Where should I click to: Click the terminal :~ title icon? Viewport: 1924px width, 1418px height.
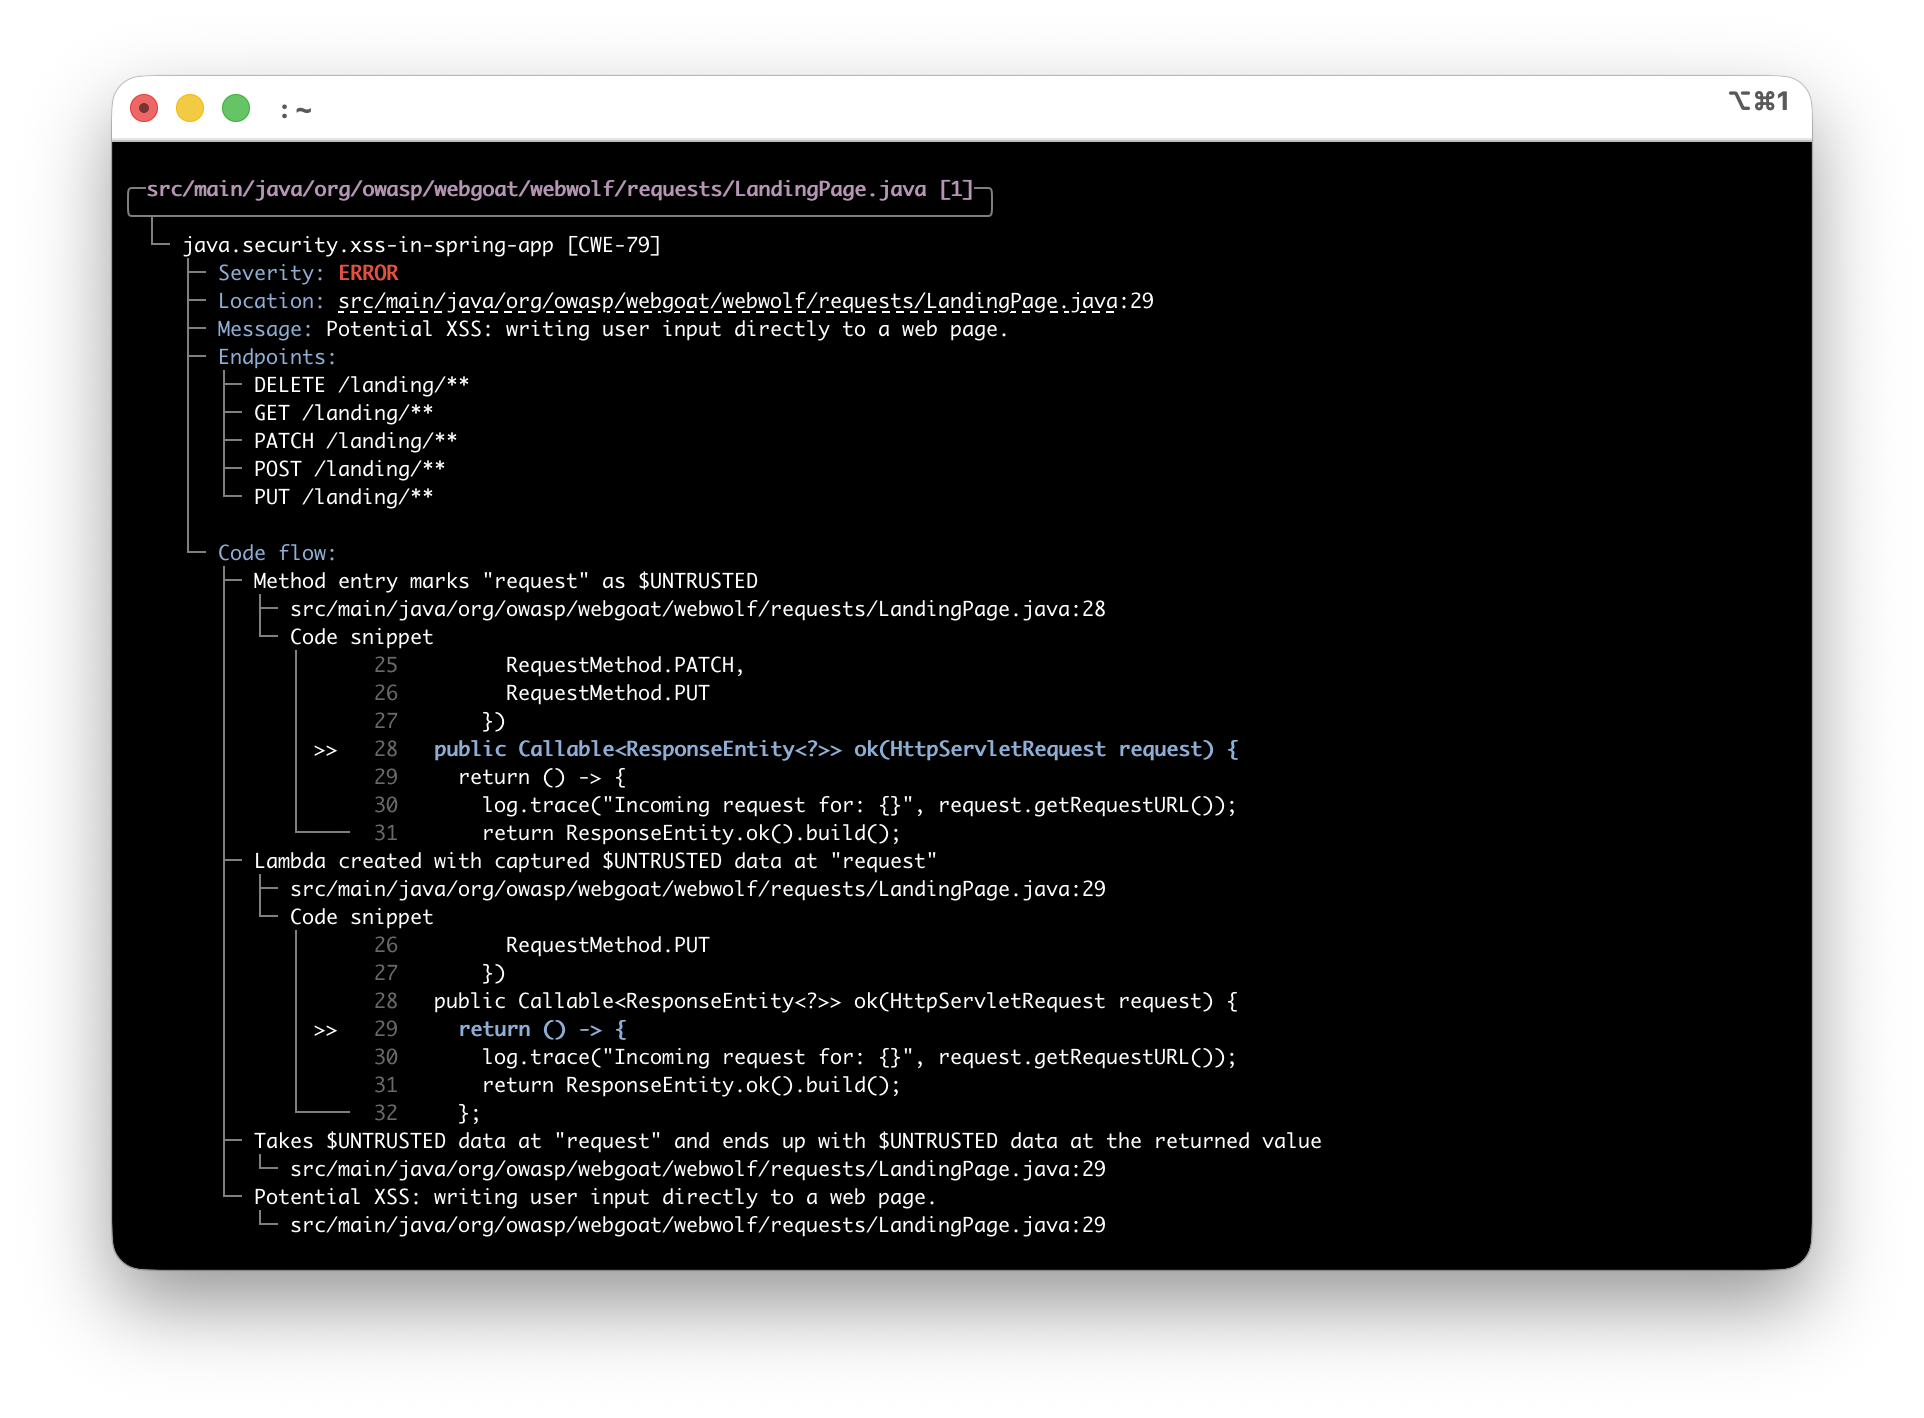pyautogui.click(x=294, y=110)
